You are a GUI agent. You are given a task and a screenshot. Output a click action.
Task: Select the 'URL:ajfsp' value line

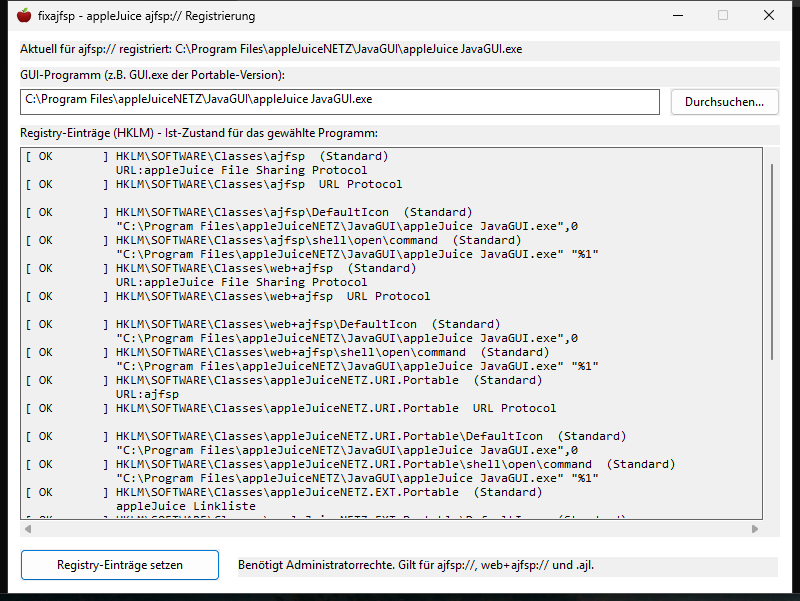click(147, 394)
